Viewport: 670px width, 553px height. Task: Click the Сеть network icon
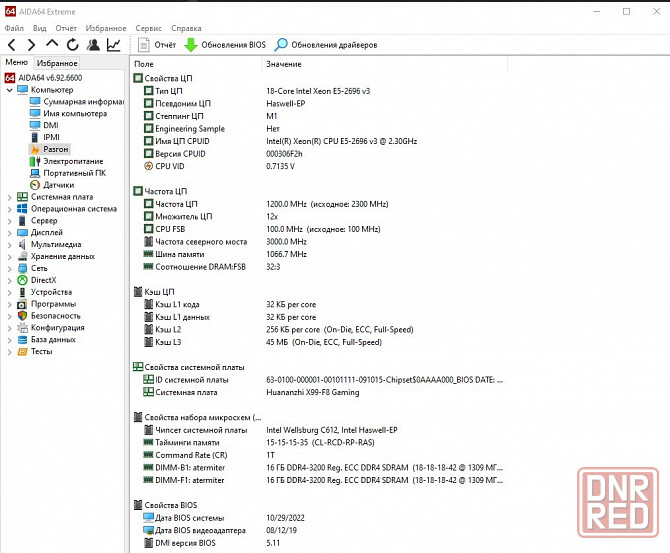[x=22, y=268]
